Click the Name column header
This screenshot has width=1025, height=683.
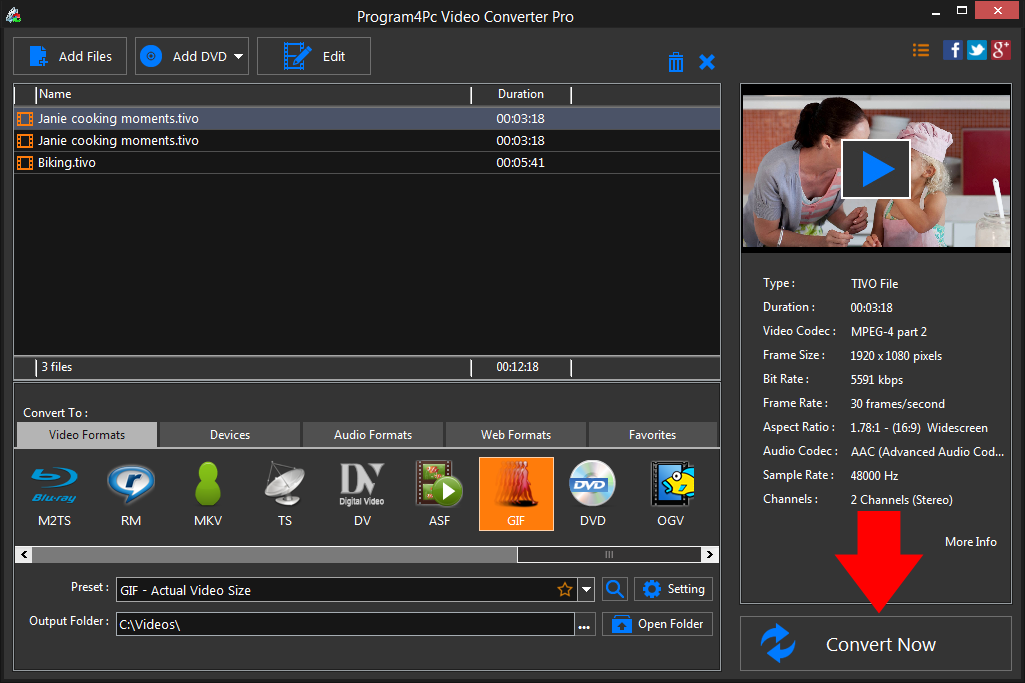pos(254,94)
